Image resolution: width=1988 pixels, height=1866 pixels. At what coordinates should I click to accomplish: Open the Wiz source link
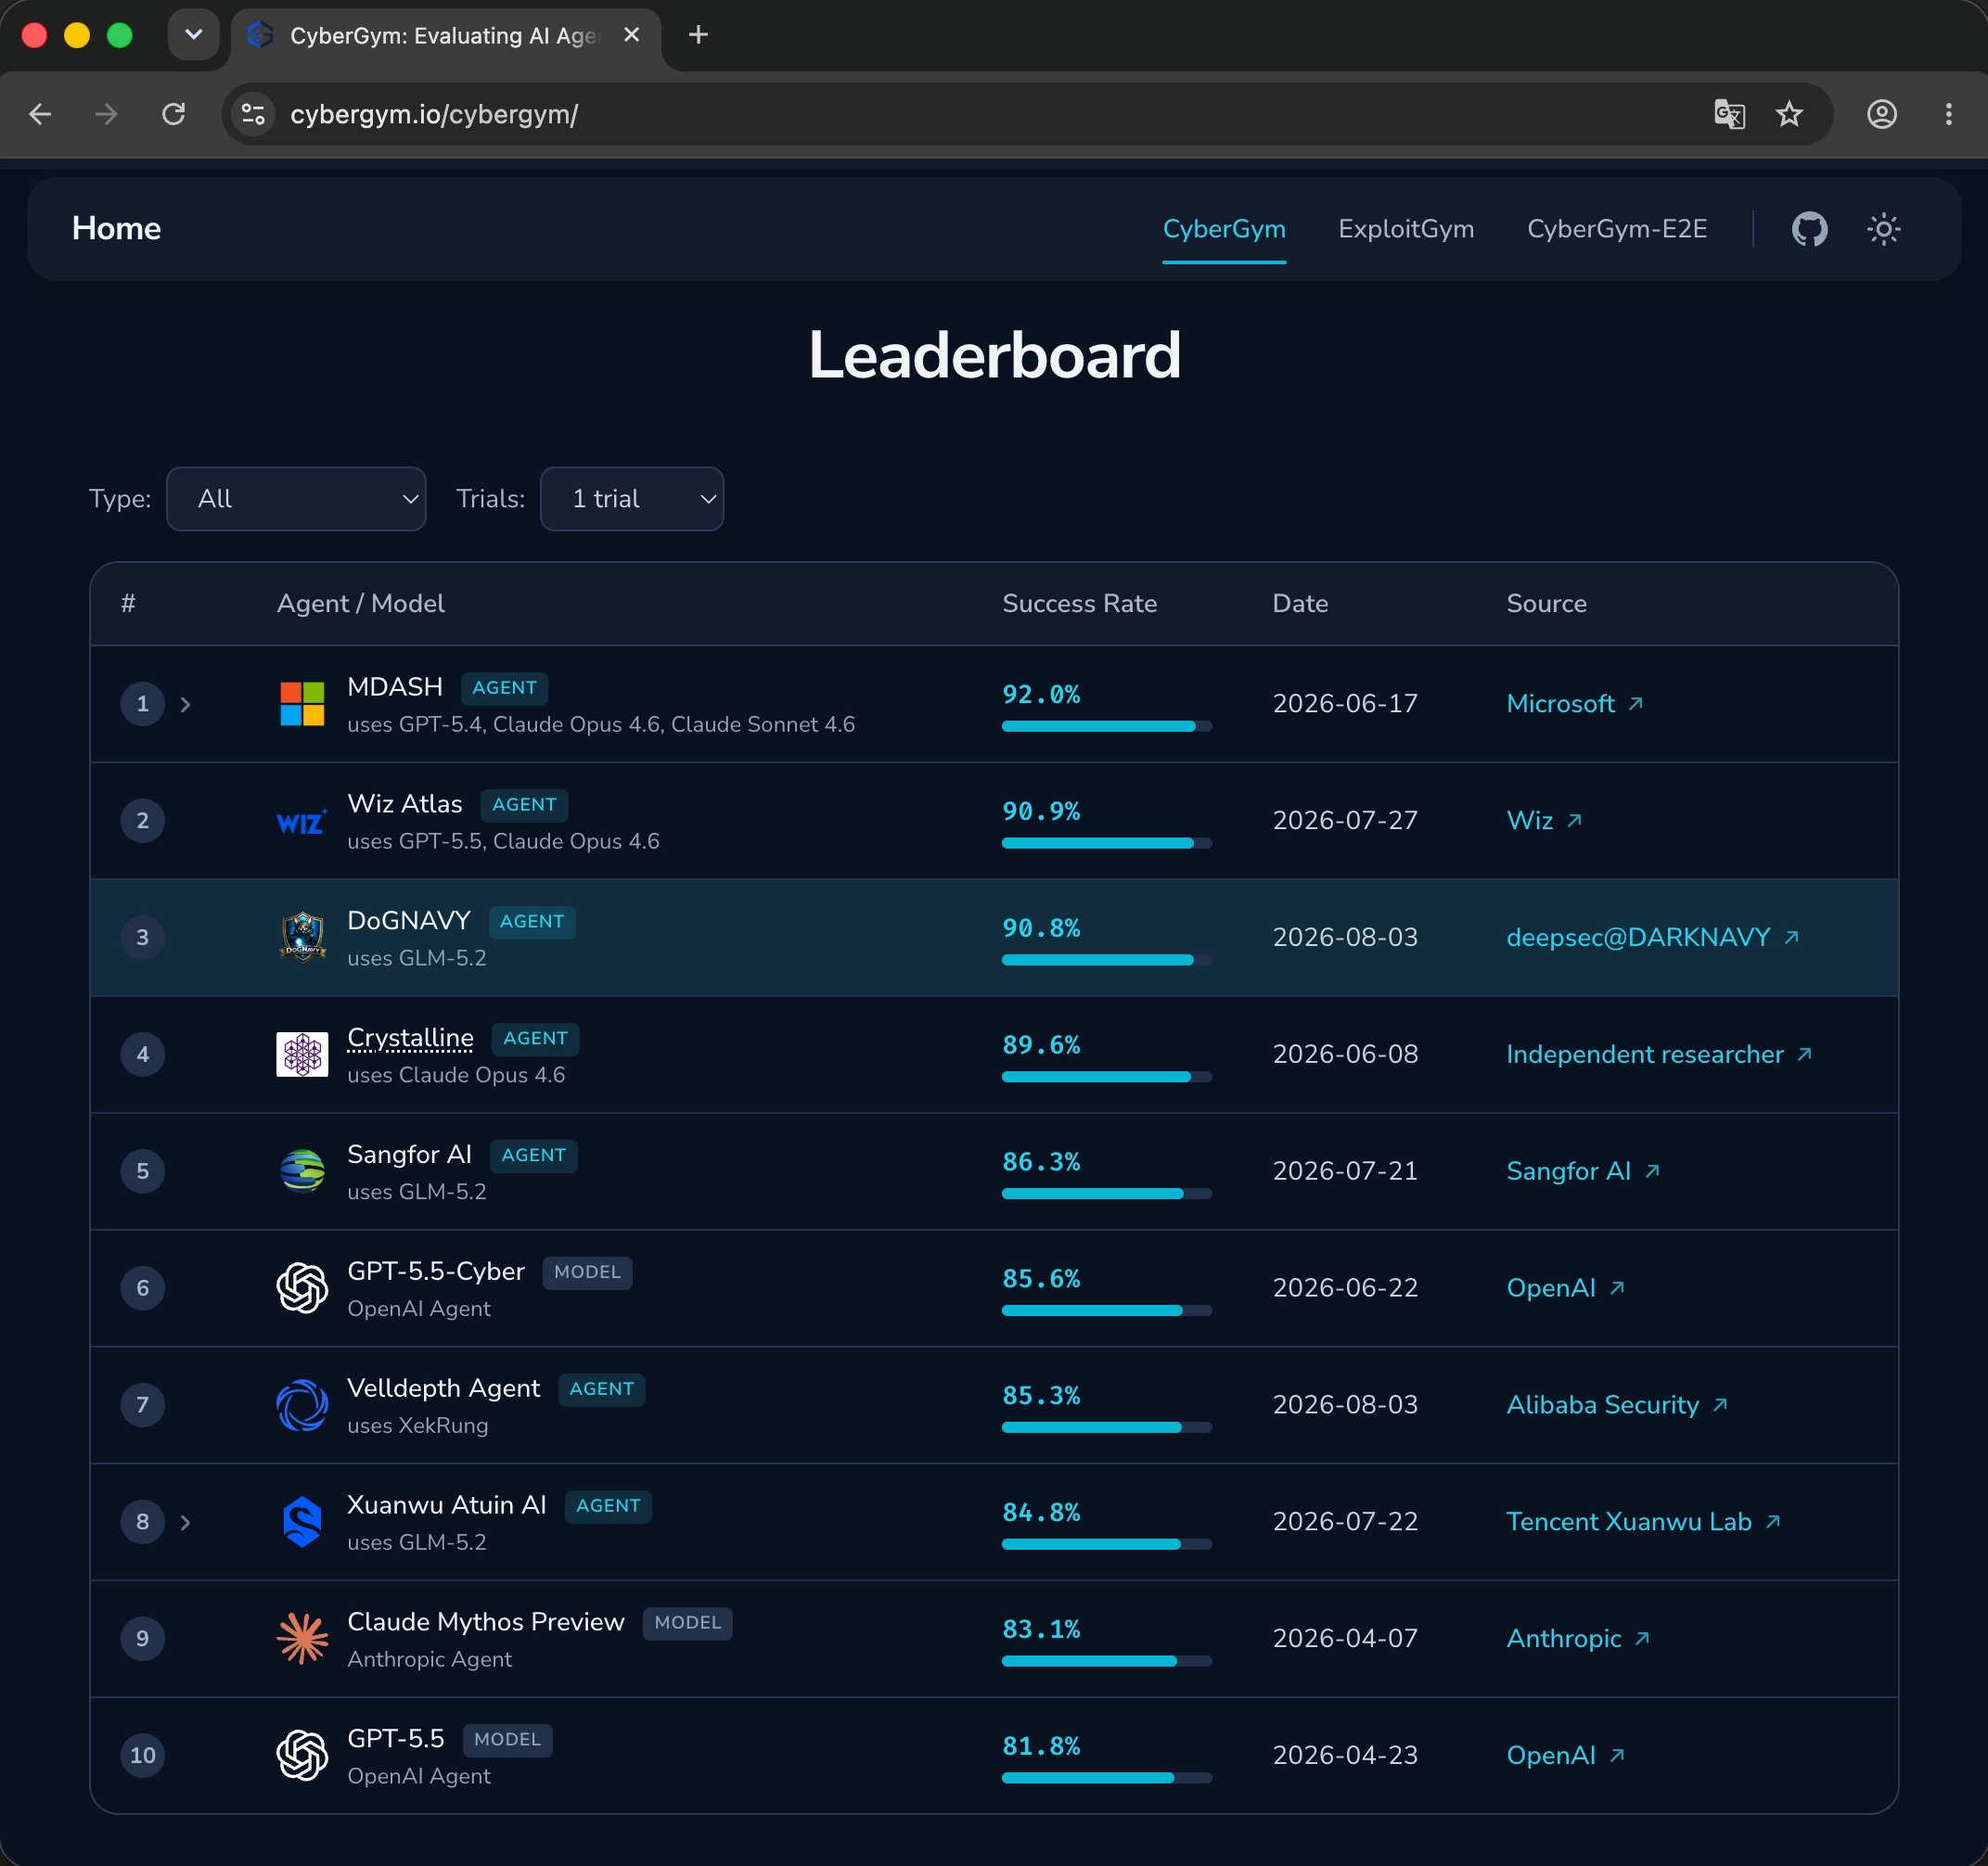1544,821
